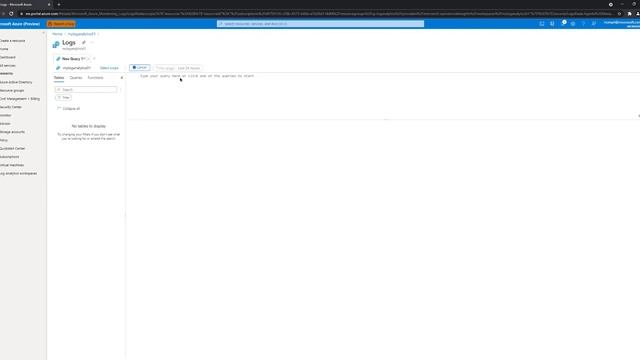Open Subscriptions in the left sidebar

tap(9, 157)
